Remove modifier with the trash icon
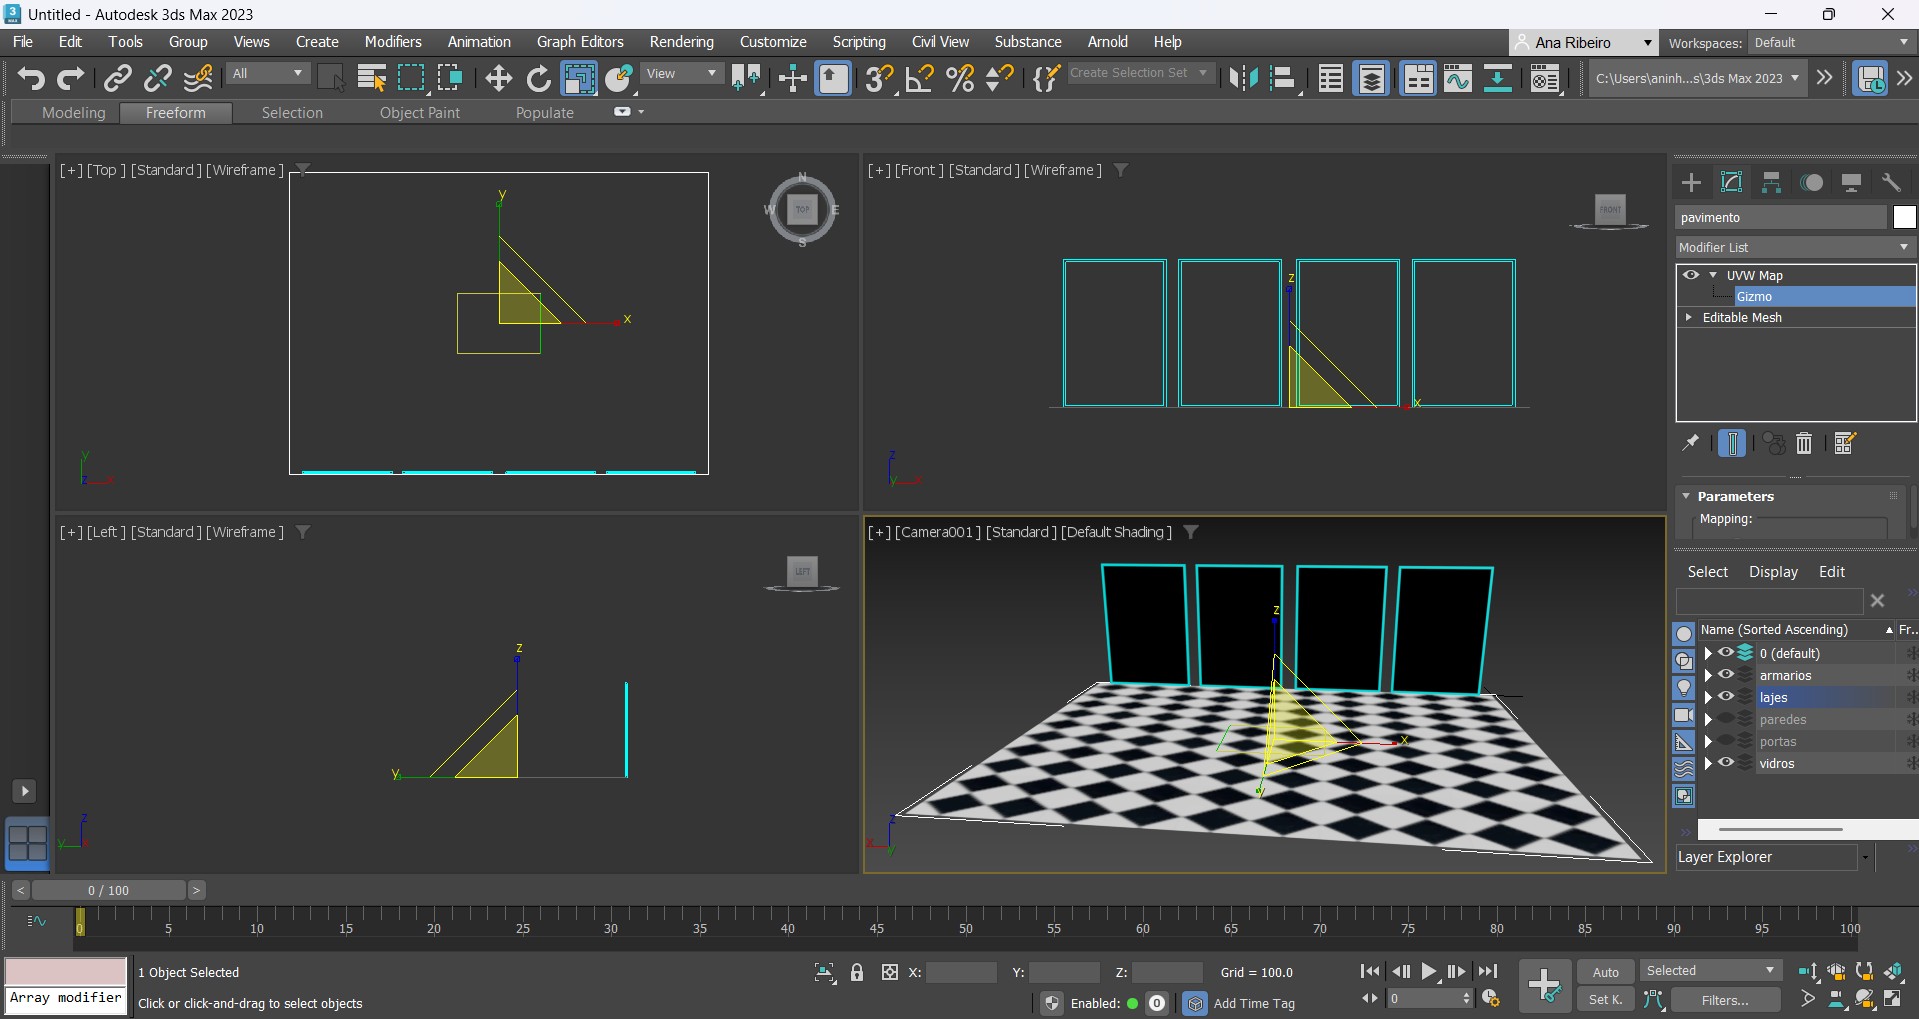Viewport: 1919px width, 1019px height. pos(1804,443)
